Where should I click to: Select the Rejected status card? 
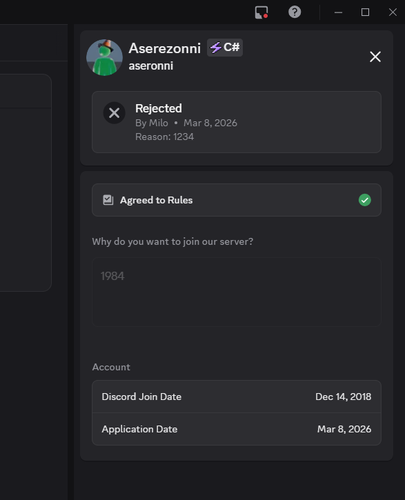[x=237, y=122]
